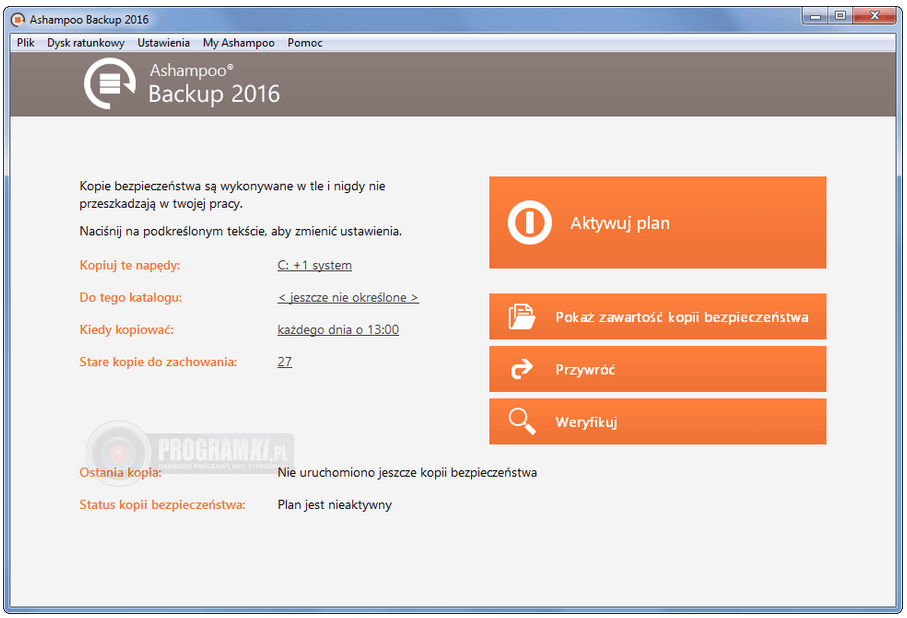Click 'Nie uruchomiono jeszcze kopii bezpieczeństwa' text
907x618 pixels.
point(407,473)
